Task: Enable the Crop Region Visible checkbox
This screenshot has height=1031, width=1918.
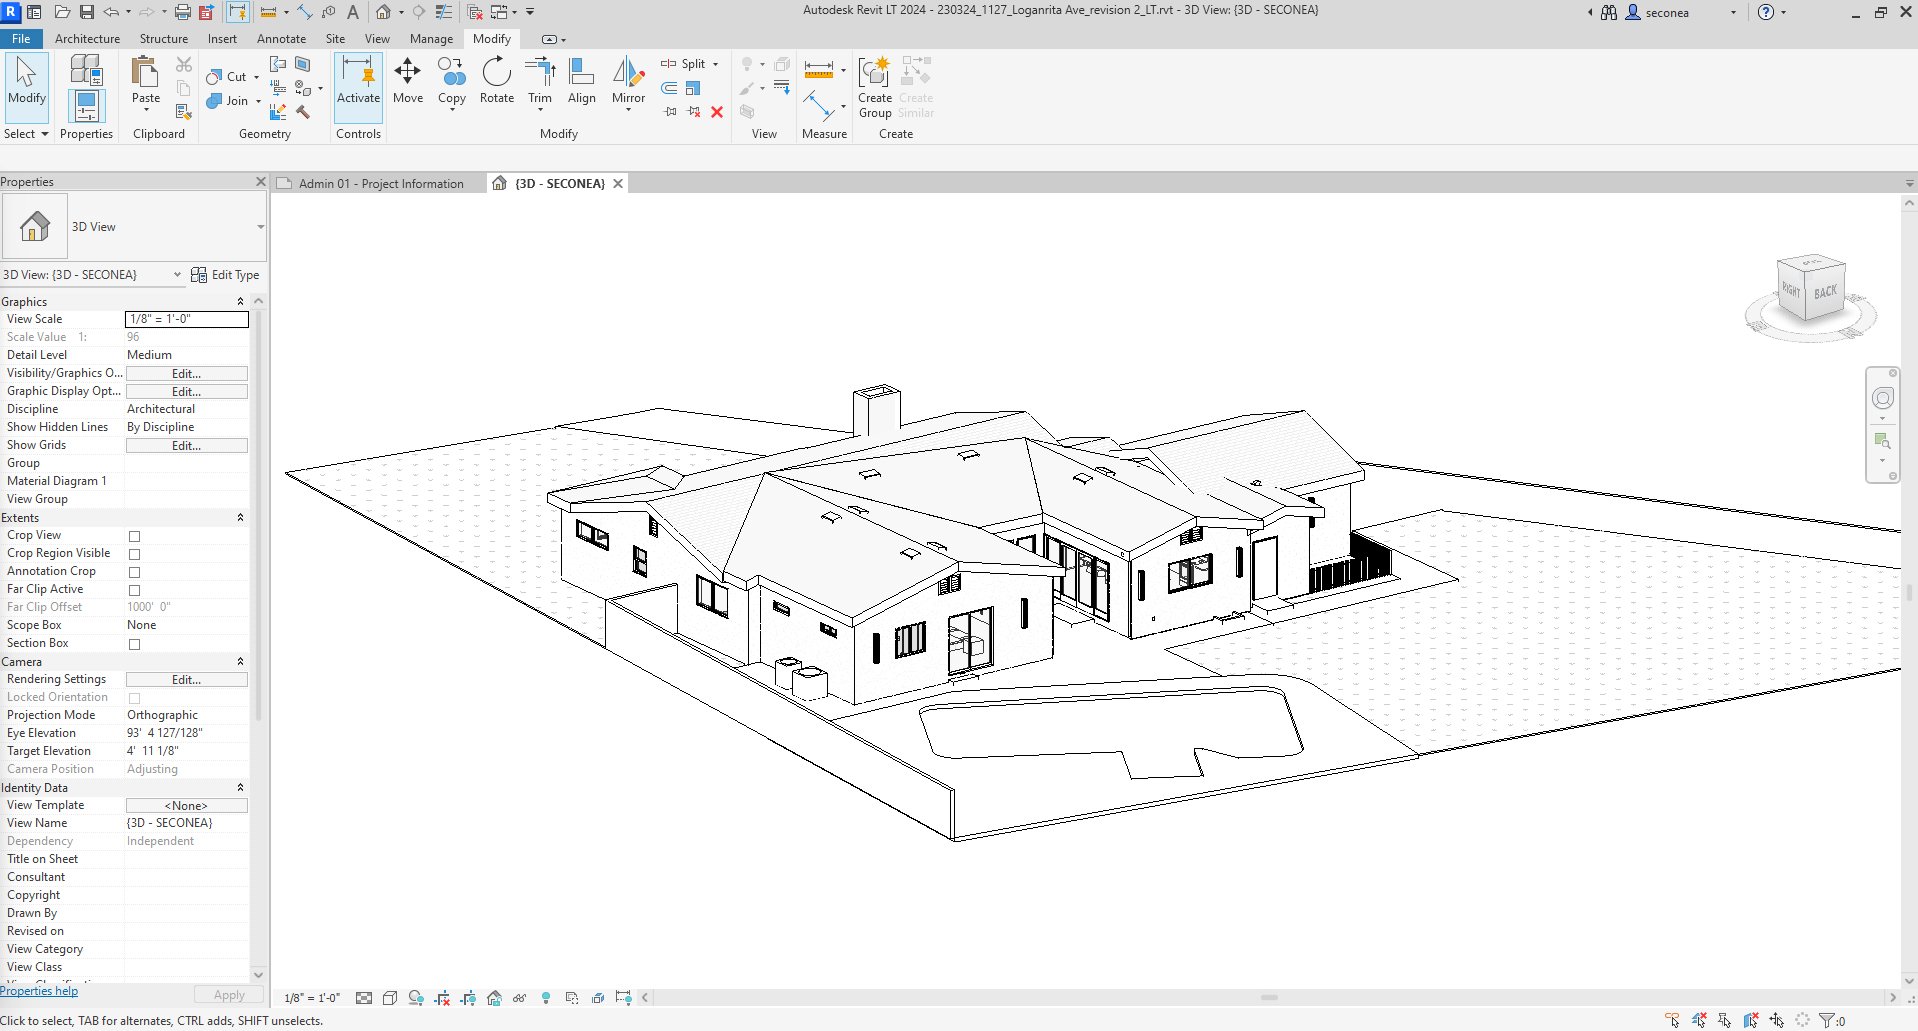Action: [x=135, y=554]
